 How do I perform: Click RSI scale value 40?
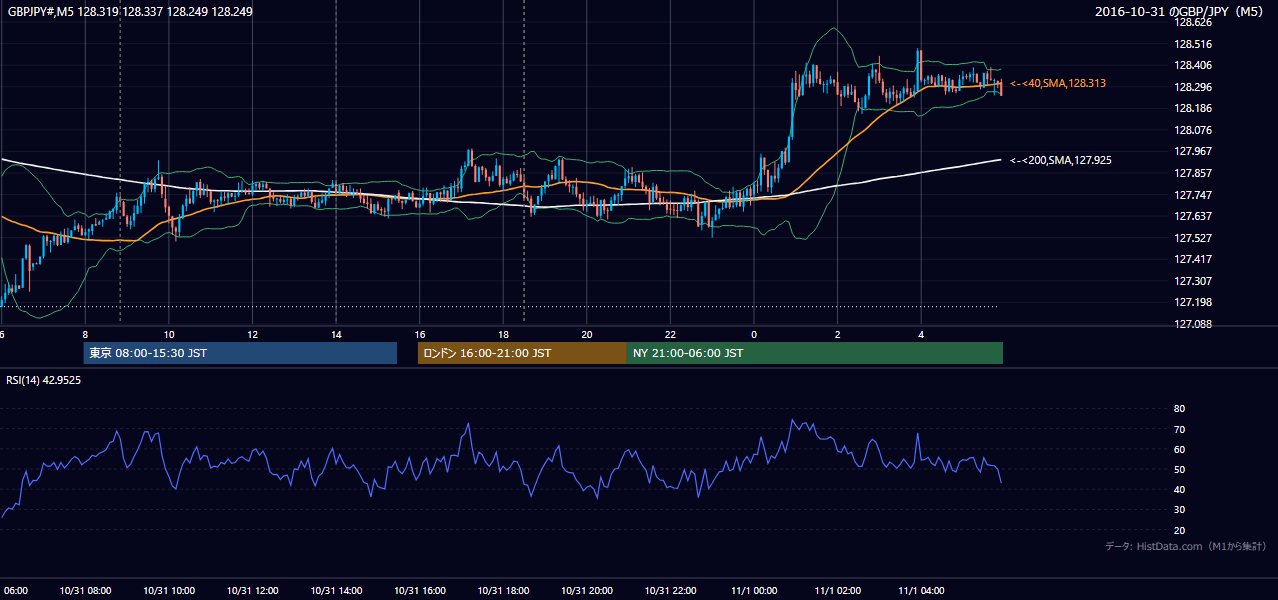(x=1179, y=490)
